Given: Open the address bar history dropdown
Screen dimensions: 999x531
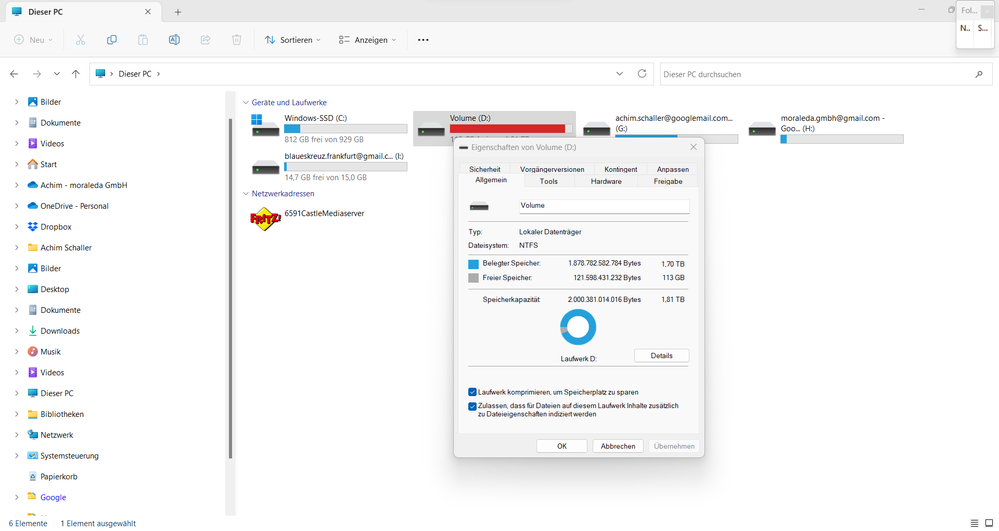Looking at the screenshot, I should coord(619,74).
